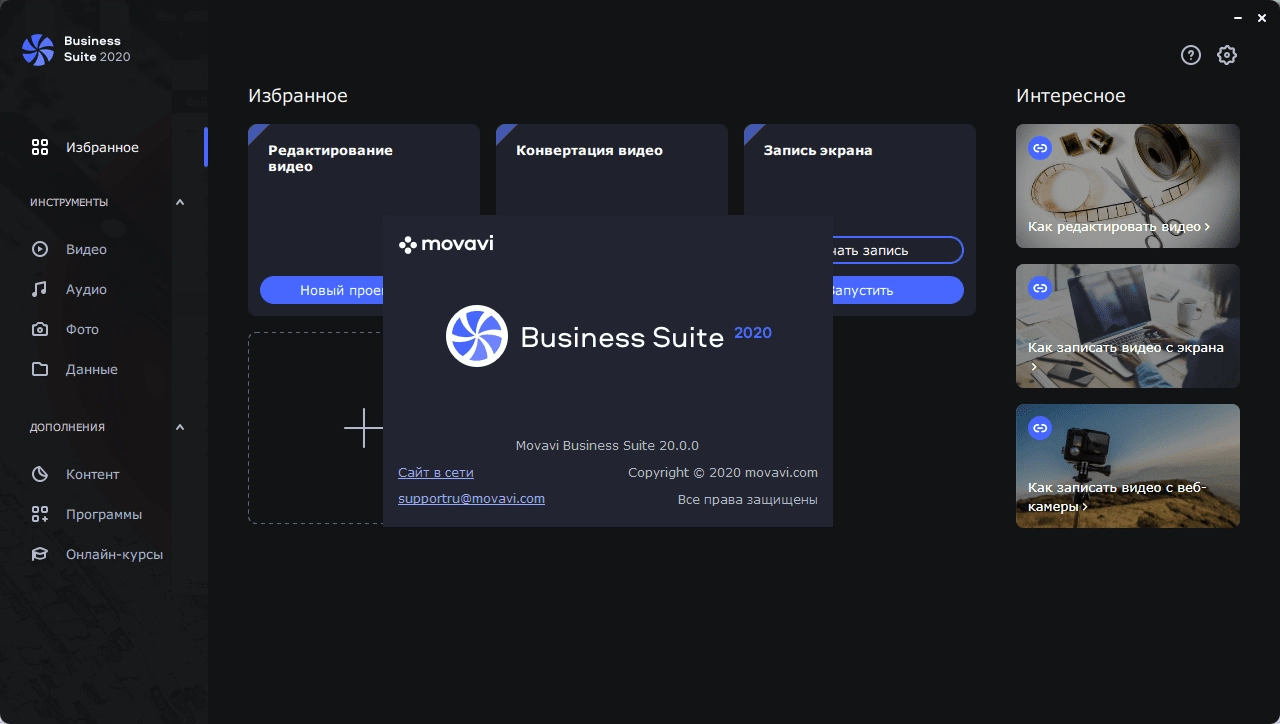1280x724 pixels.
Task: Click the Данные folder icon
Action: tap(40, 369)
